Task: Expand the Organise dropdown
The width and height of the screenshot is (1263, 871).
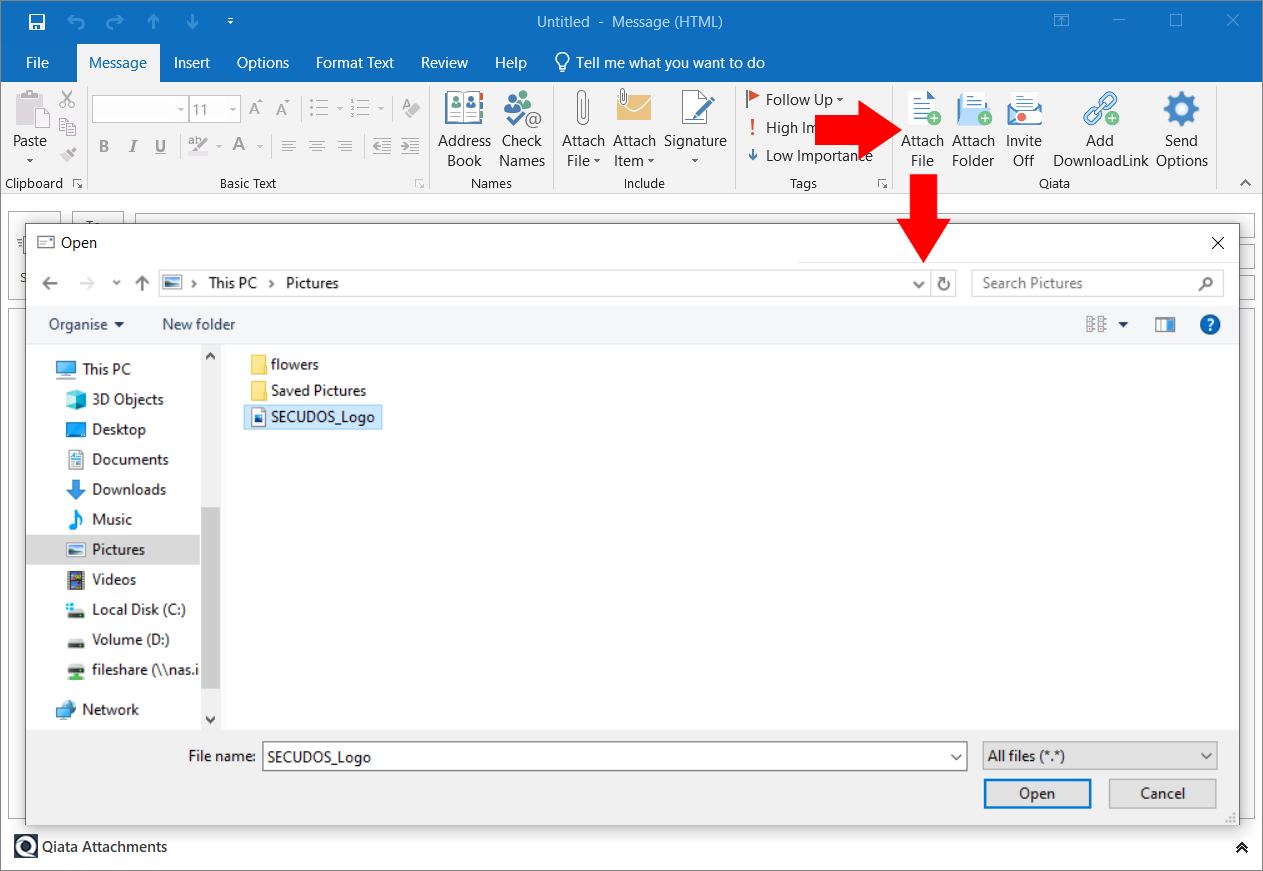Action: point(86,324)
